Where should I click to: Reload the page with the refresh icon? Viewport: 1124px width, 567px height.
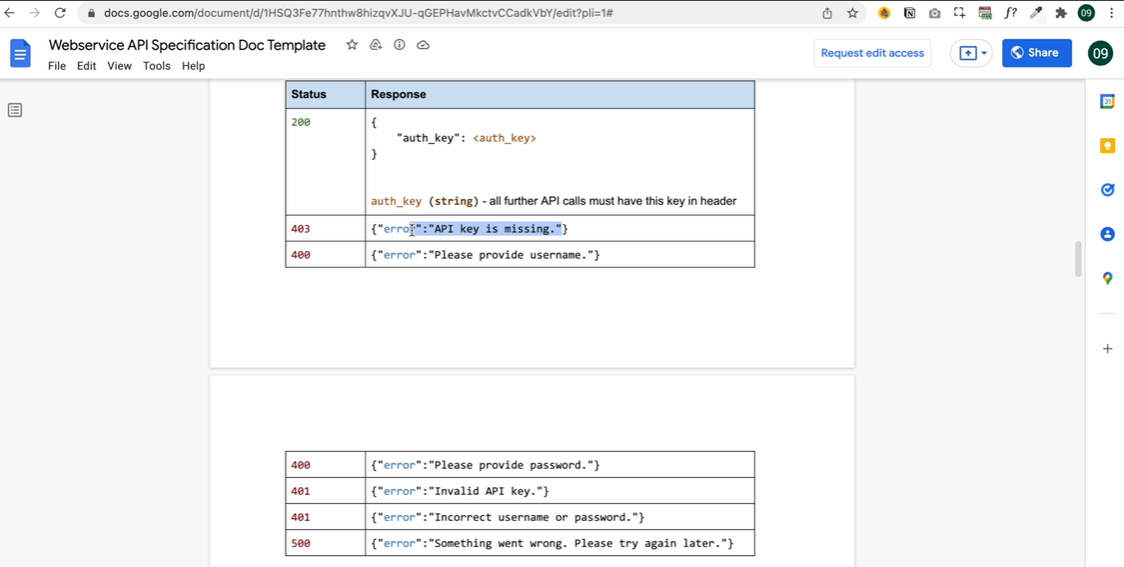click(60, 13)
